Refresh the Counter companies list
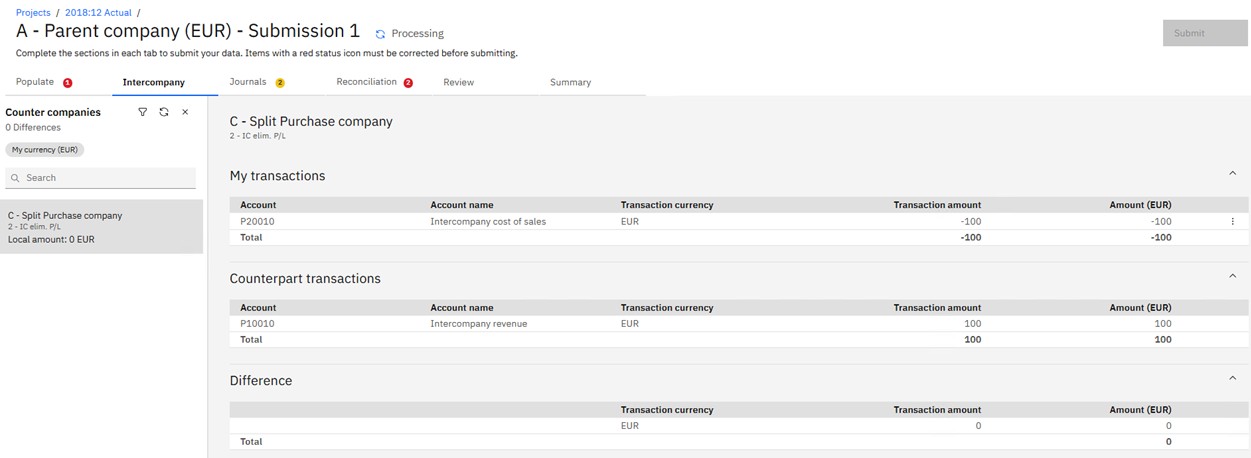This screenshot has height=458, width=1251. (164, 112)
